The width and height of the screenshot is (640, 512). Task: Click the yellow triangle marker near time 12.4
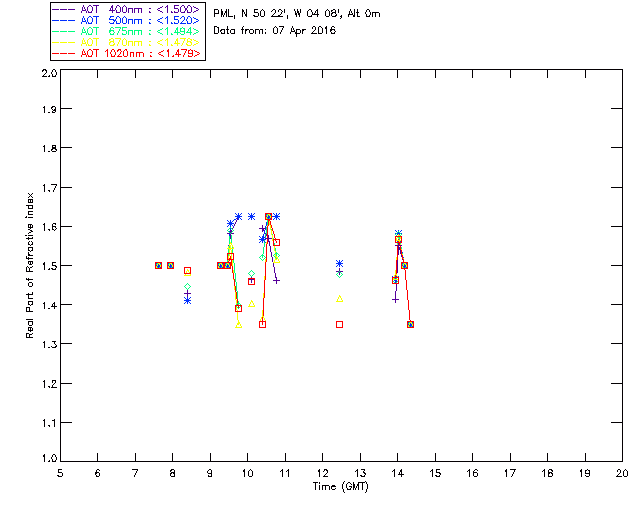340,299
